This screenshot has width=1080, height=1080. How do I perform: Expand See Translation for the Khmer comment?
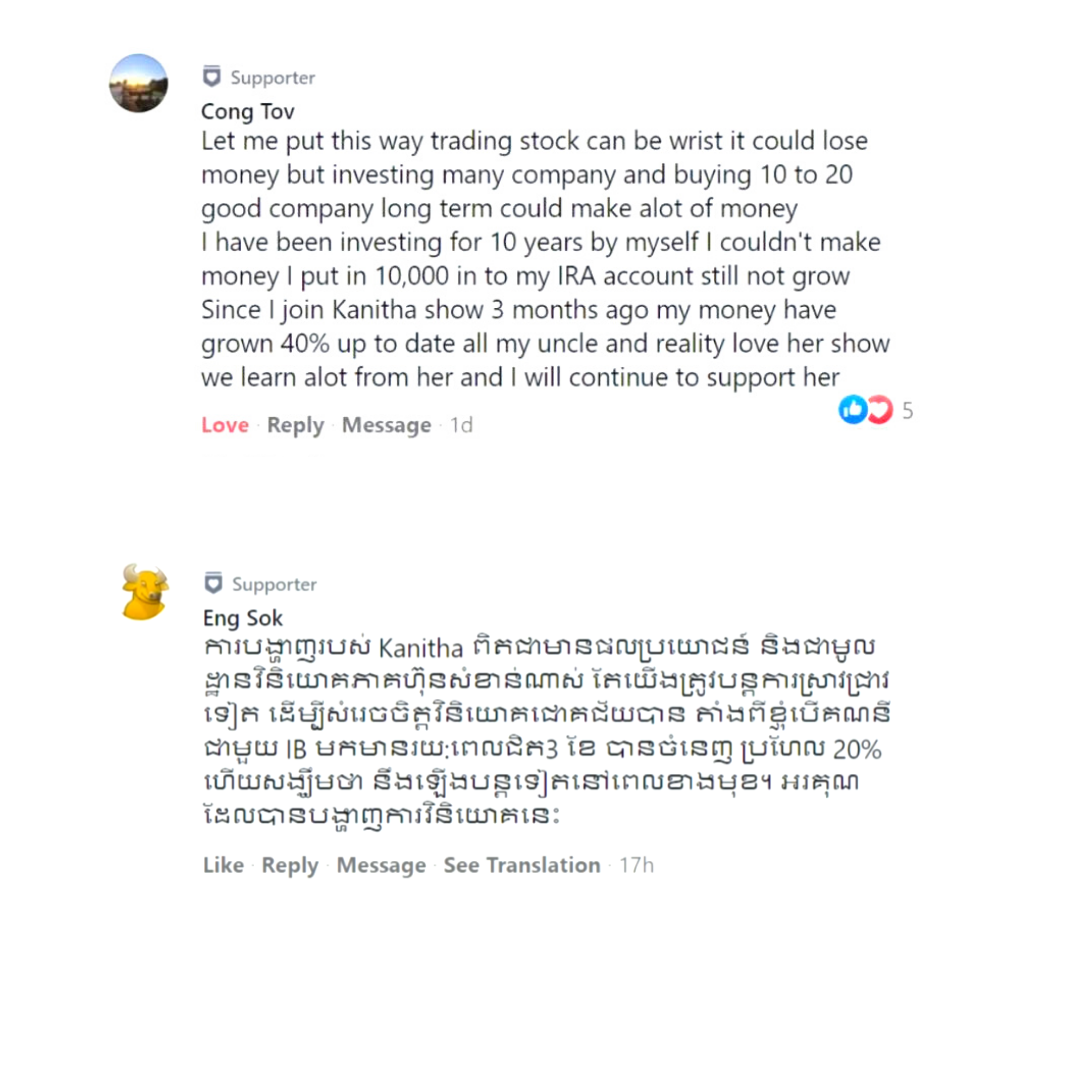click(x=522, y=865)
